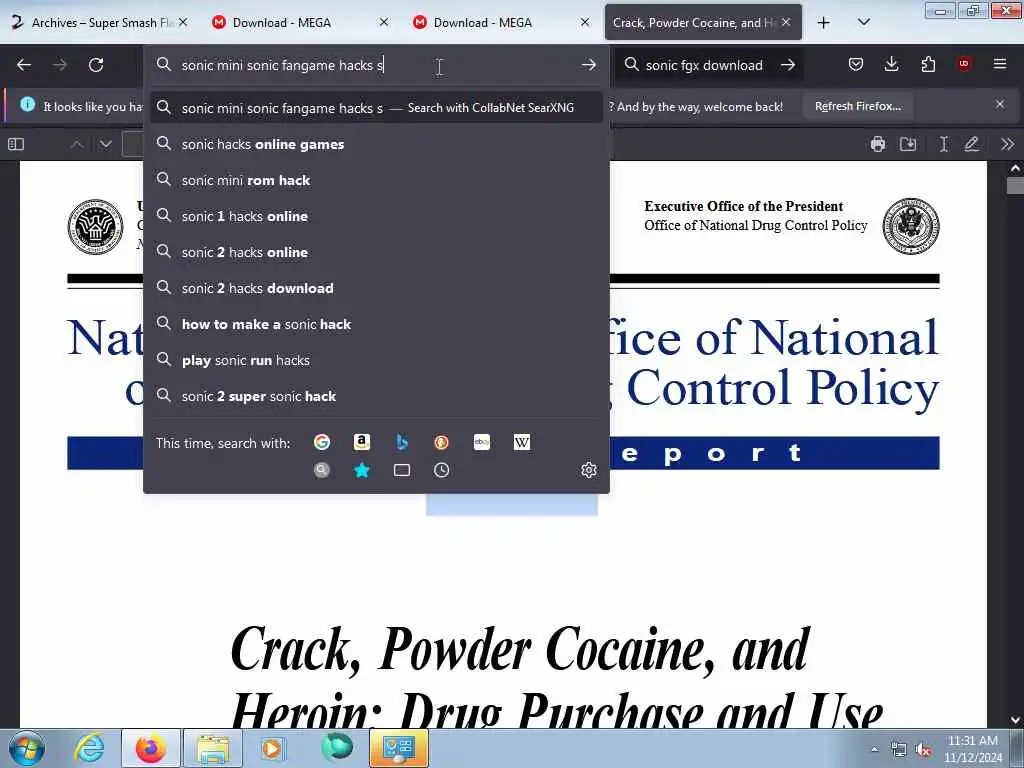Image resolution: width=1024 pixels, height=768 pixels.
Task: Close the Archives – Super Smash Flash tab
Action: tap(183, 22)
